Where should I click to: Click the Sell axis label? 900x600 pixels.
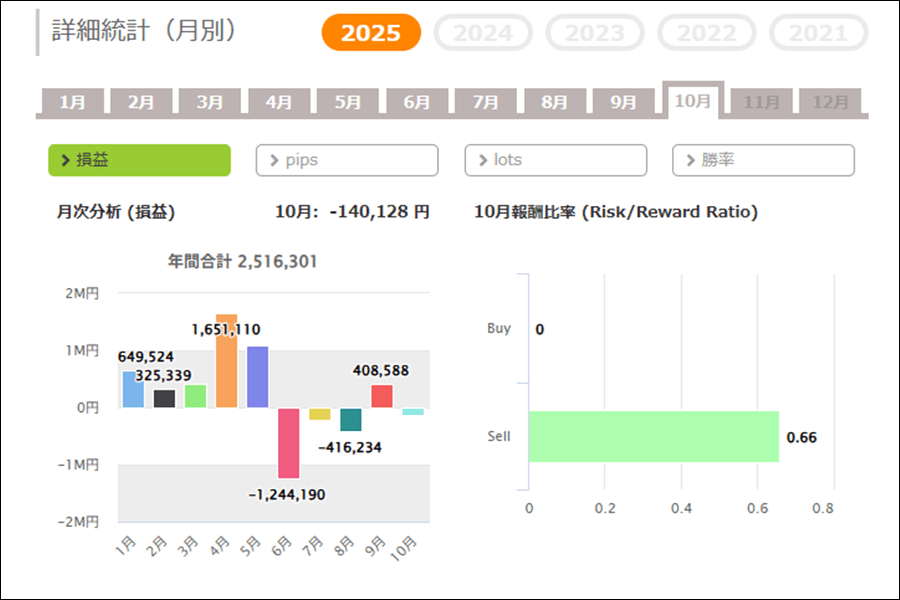499,436
